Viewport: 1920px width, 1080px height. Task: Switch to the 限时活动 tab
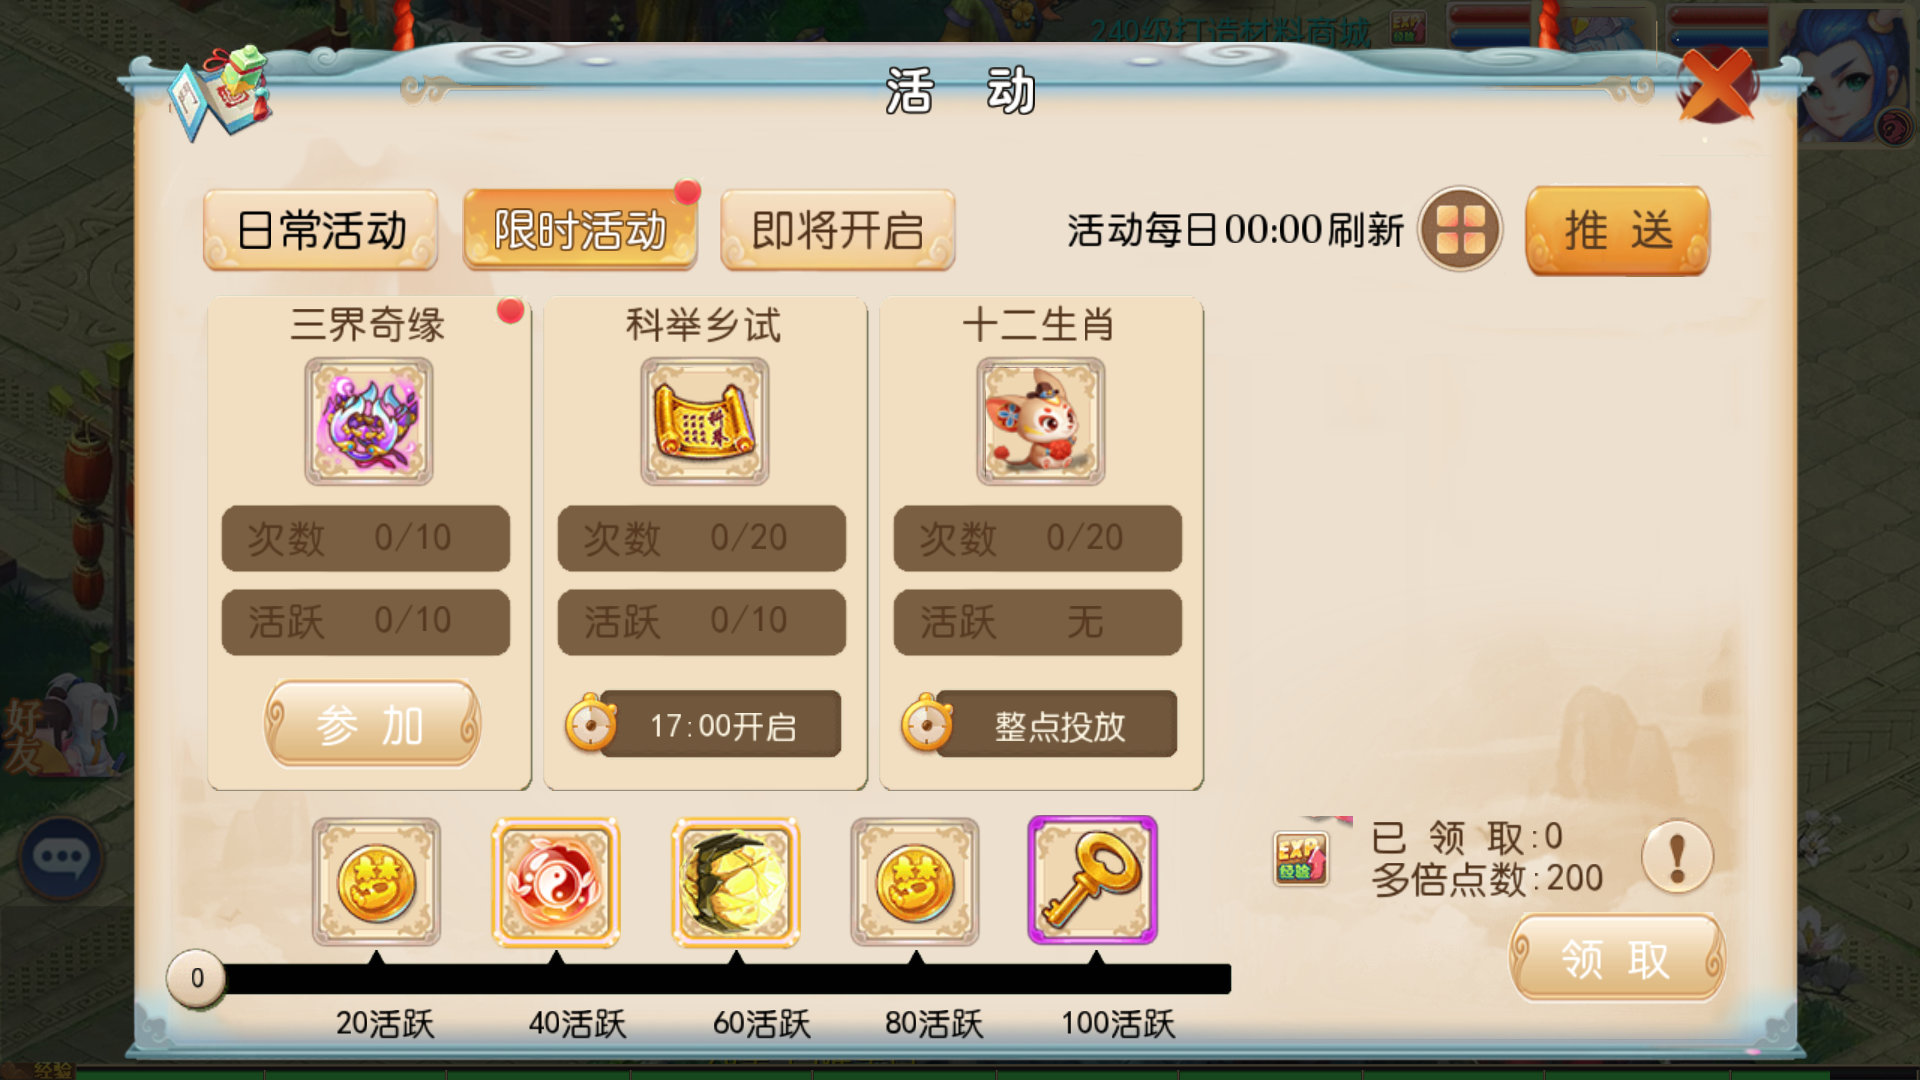click(x=580, y=230)
